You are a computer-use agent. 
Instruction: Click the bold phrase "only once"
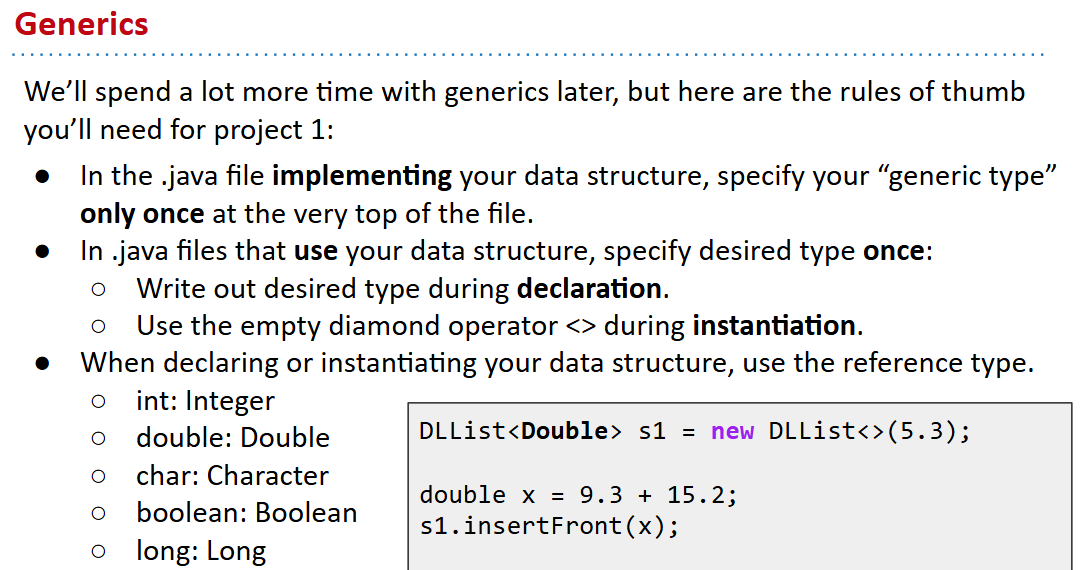pyautogui.click(x=142, y=213)
